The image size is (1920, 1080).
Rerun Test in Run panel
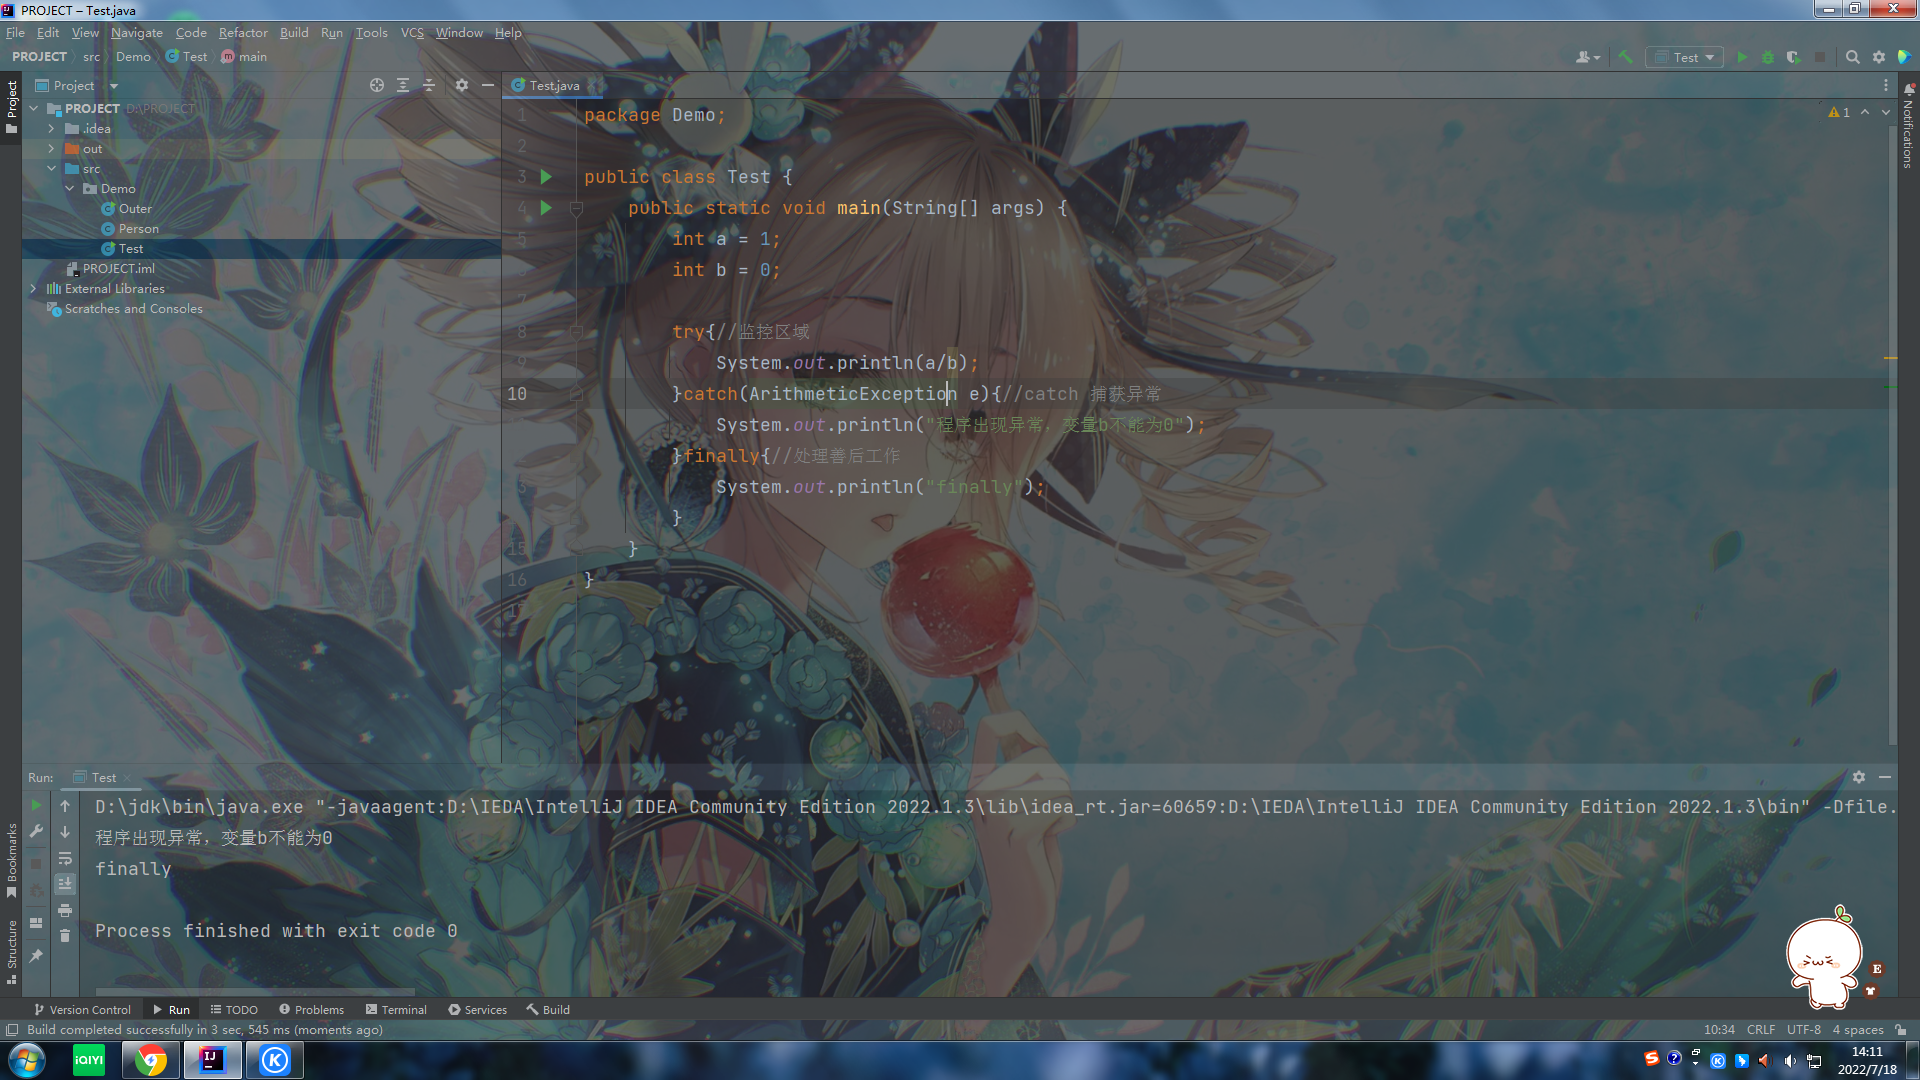click(36, 805)
